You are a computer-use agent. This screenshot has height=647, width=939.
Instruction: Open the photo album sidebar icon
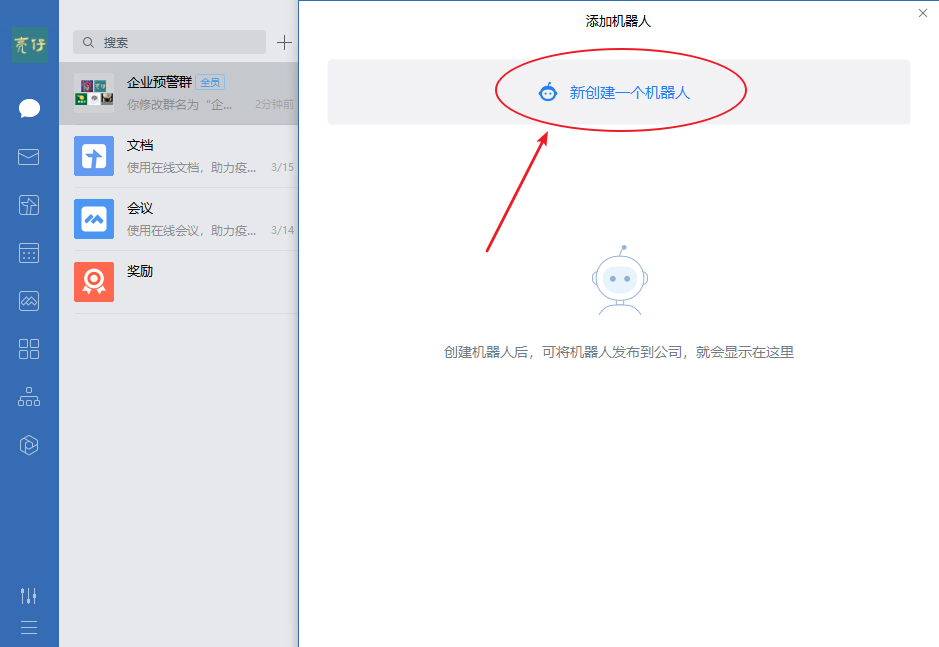click(29, 301)
